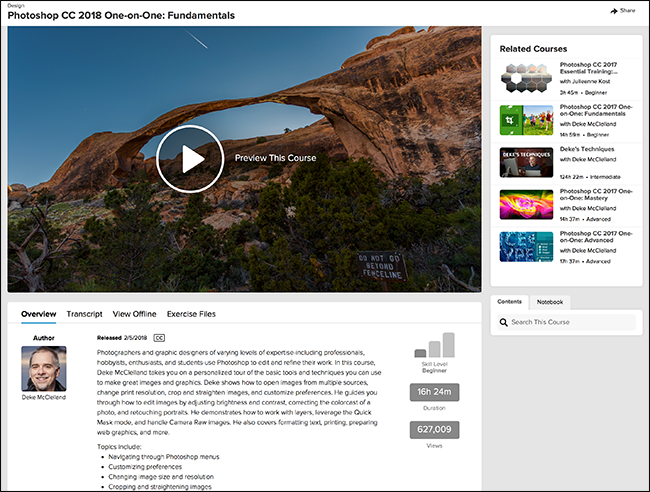Open Photoshop CC 2017 One-on-One: Mastery title
Screen dimensions: 650x492
coord(596,195)
